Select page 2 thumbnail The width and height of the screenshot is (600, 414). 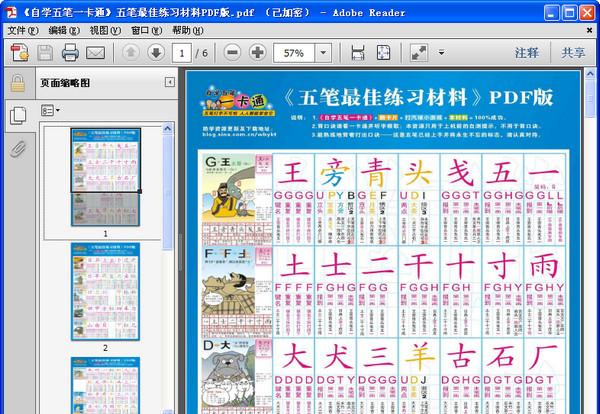[x=106, y=292]
